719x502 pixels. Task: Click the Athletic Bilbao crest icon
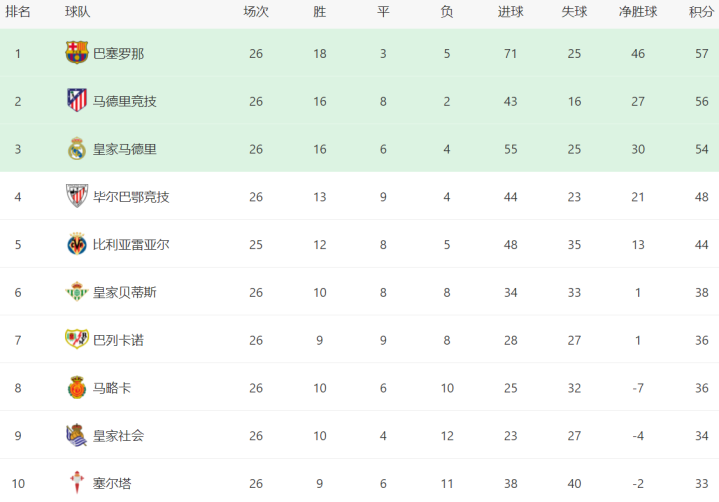tap(77, 196)
